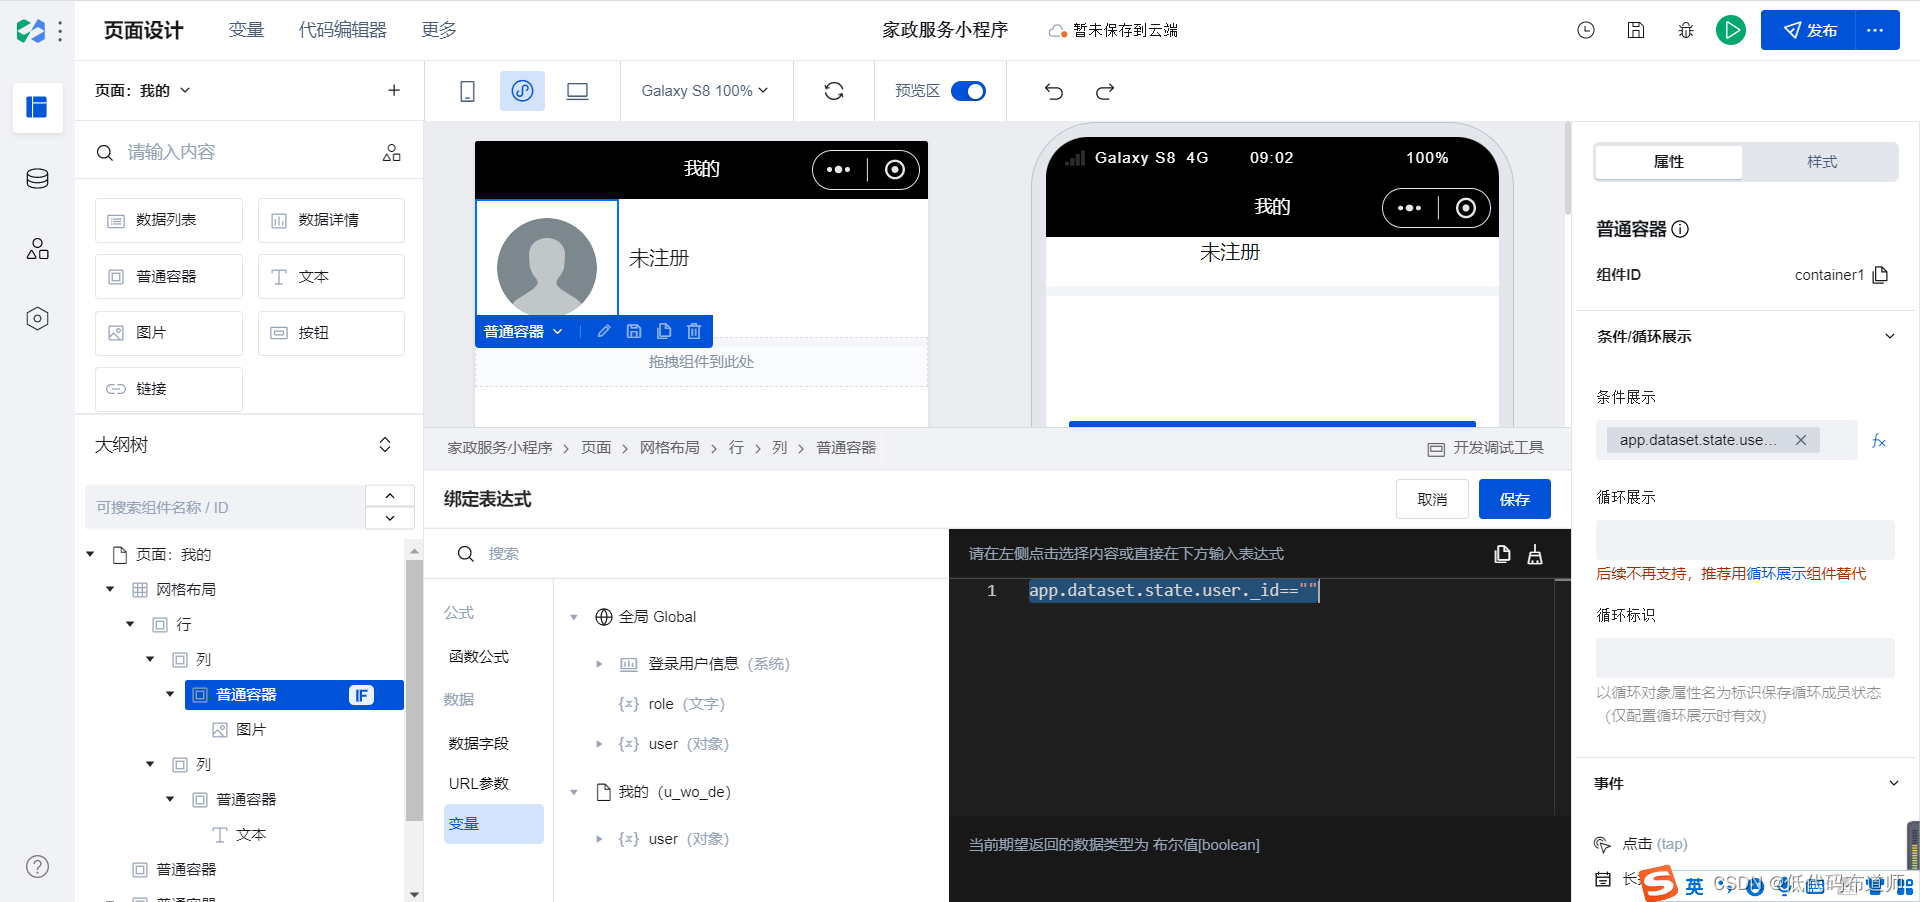Open the 普通容器 dropdown on canvas toolbar

pyautogui.click(x=523, y=331)
